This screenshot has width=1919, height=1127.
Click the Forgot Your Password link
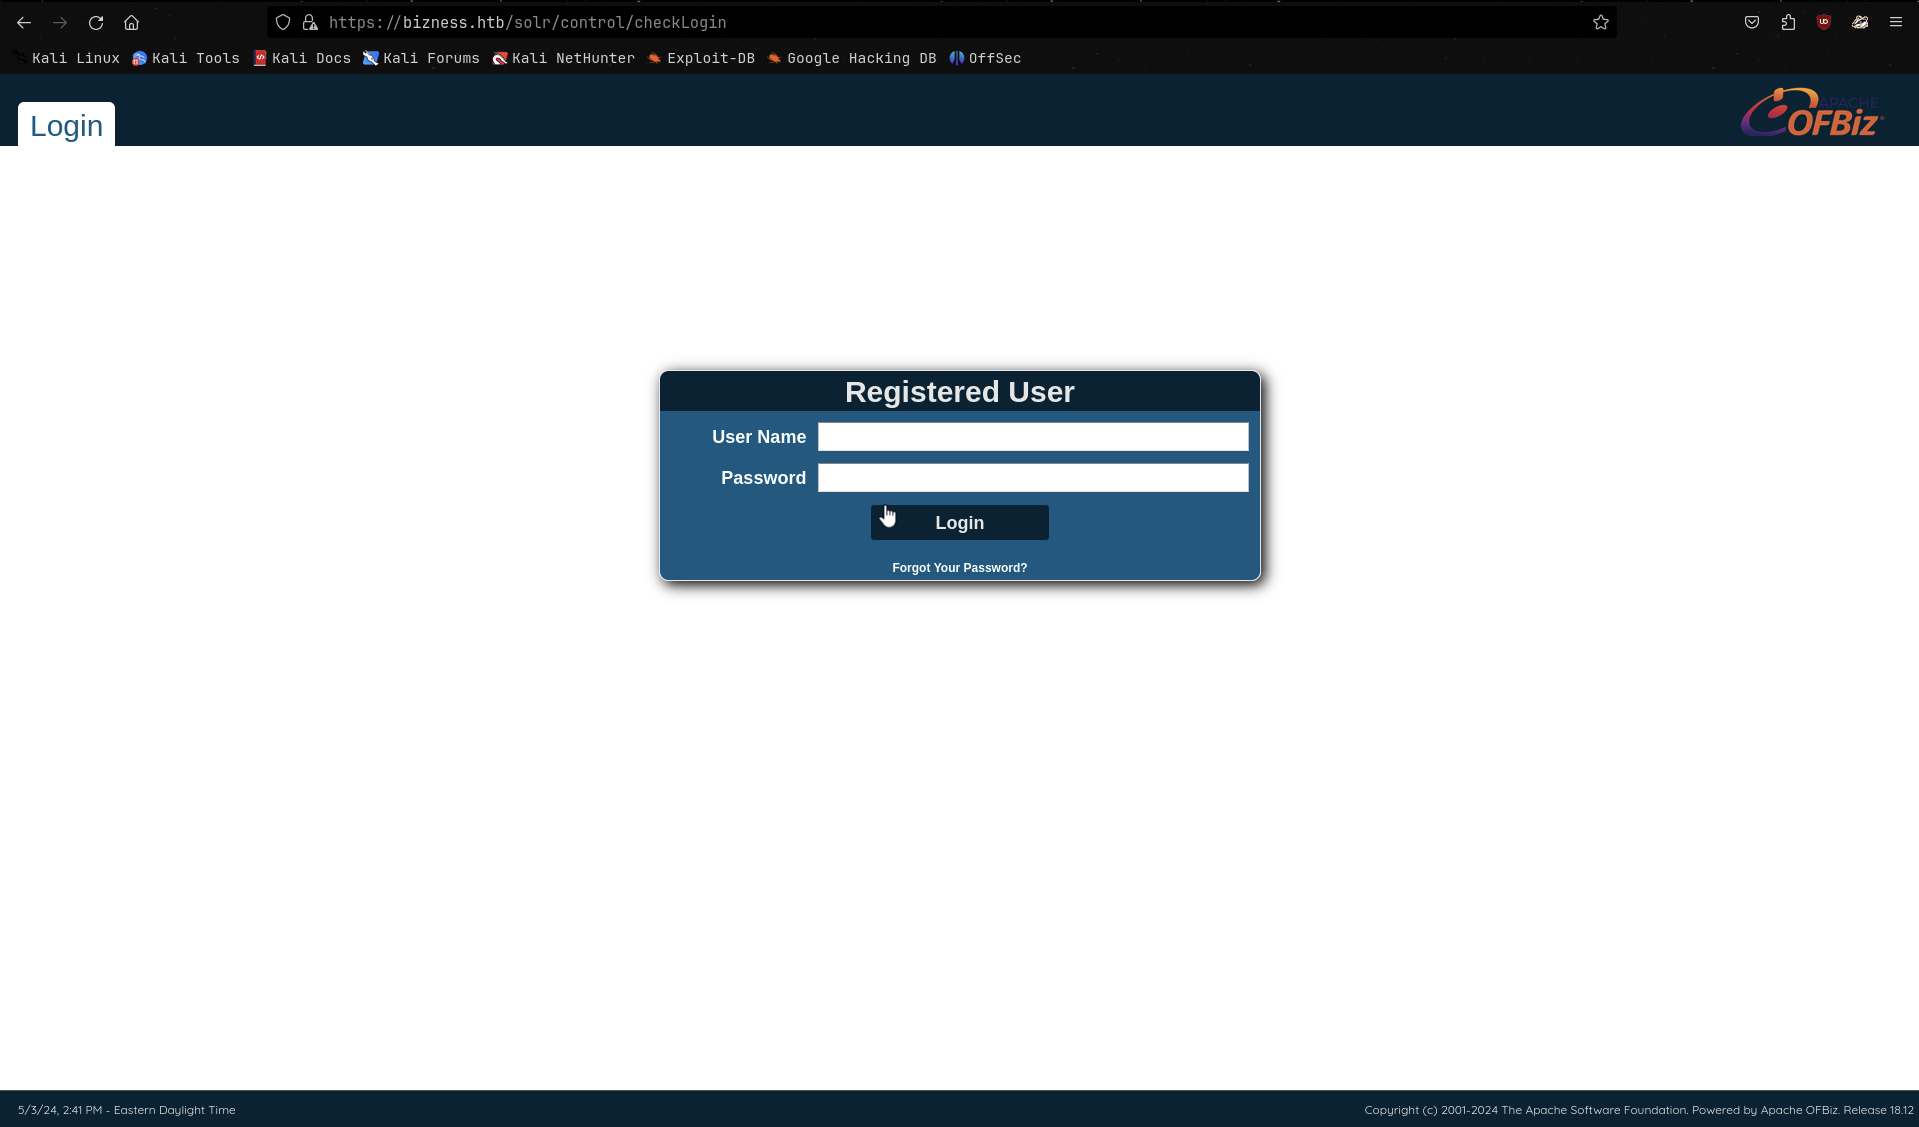[x=959, y=568]
